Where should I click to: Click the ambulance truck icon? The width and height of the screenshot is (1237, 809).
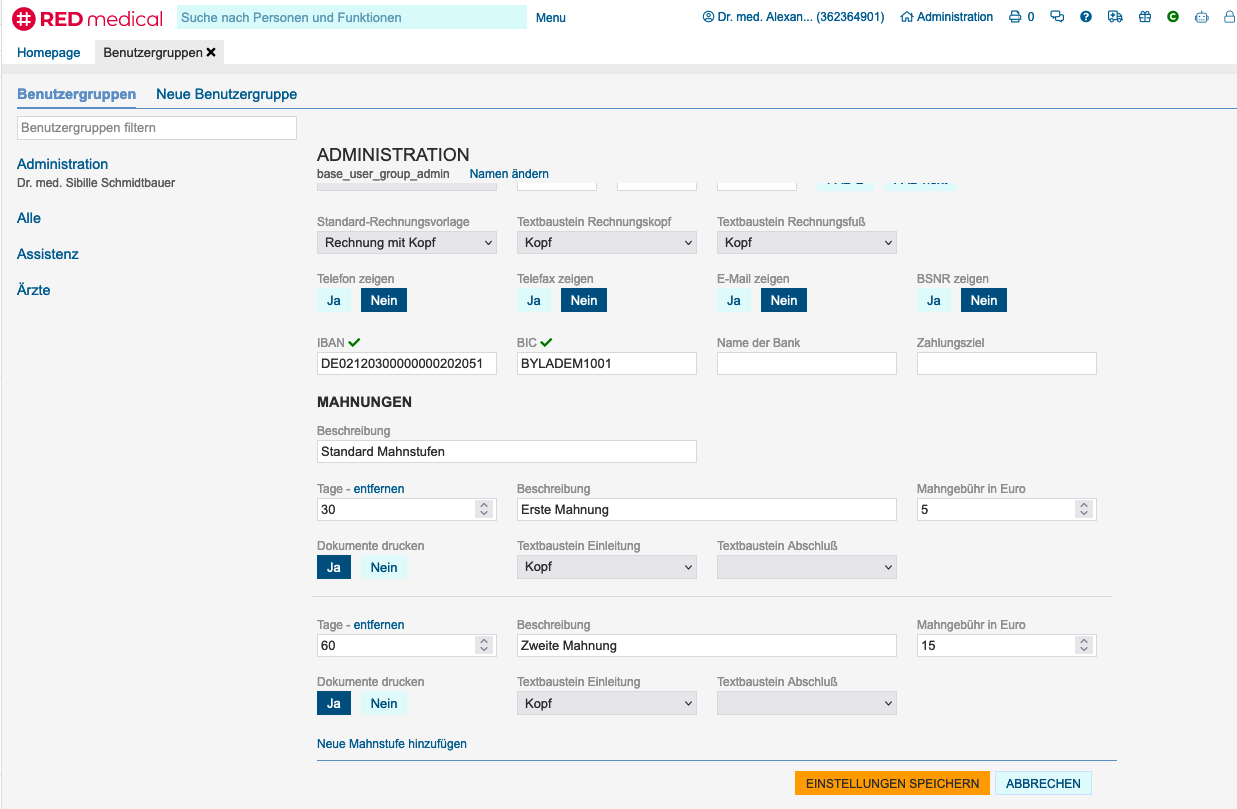[1115, 17]
